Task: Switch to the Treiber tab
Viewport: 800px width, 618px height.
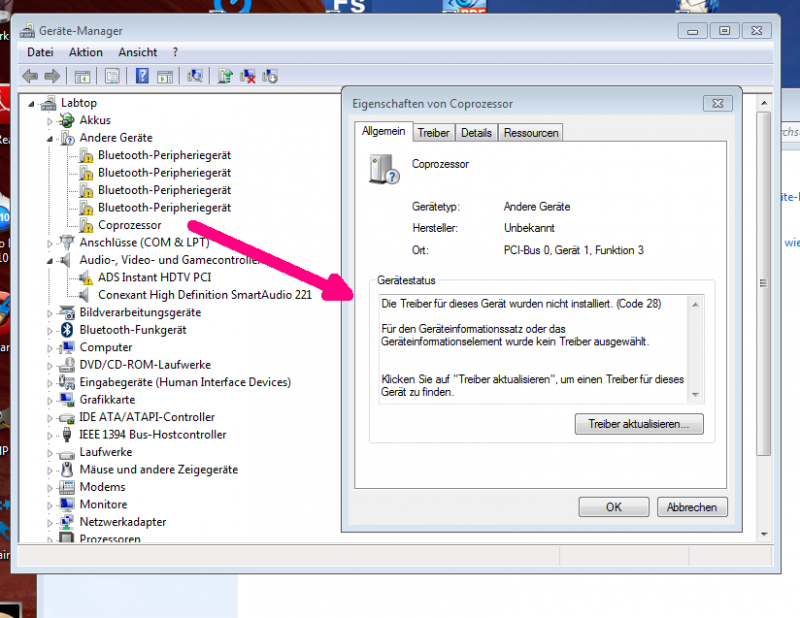Action: (433, 132)
